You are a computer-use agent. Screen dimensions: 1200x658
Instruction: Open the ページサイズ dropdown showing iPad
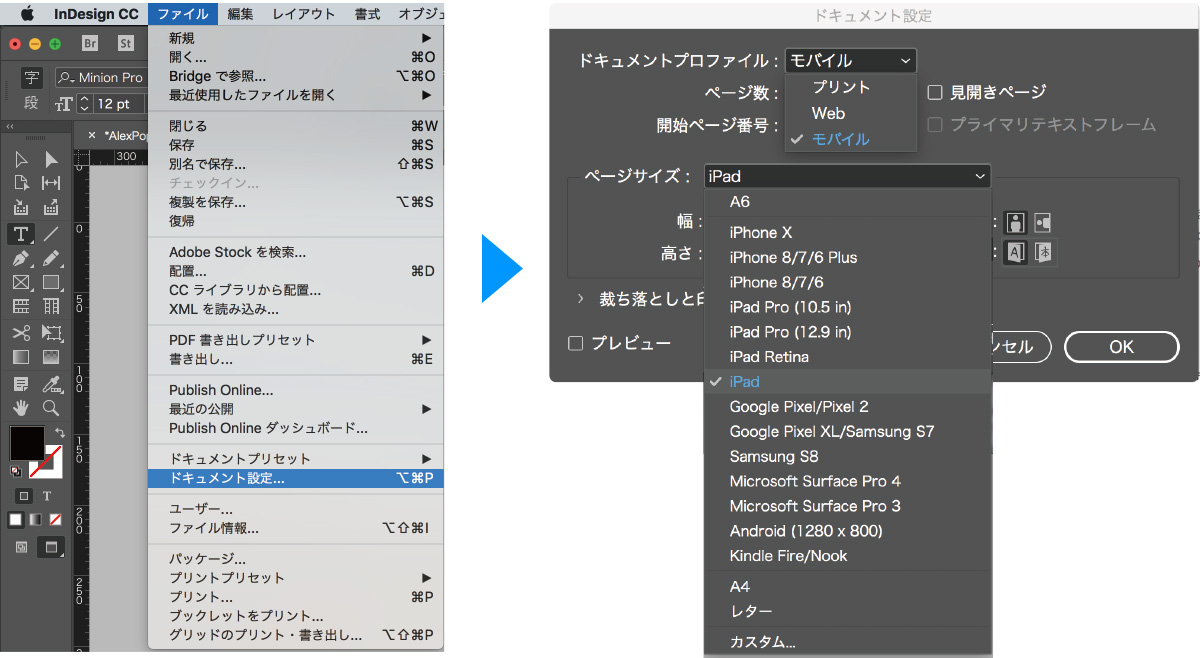pyautogui.click(x=847, y=176)
